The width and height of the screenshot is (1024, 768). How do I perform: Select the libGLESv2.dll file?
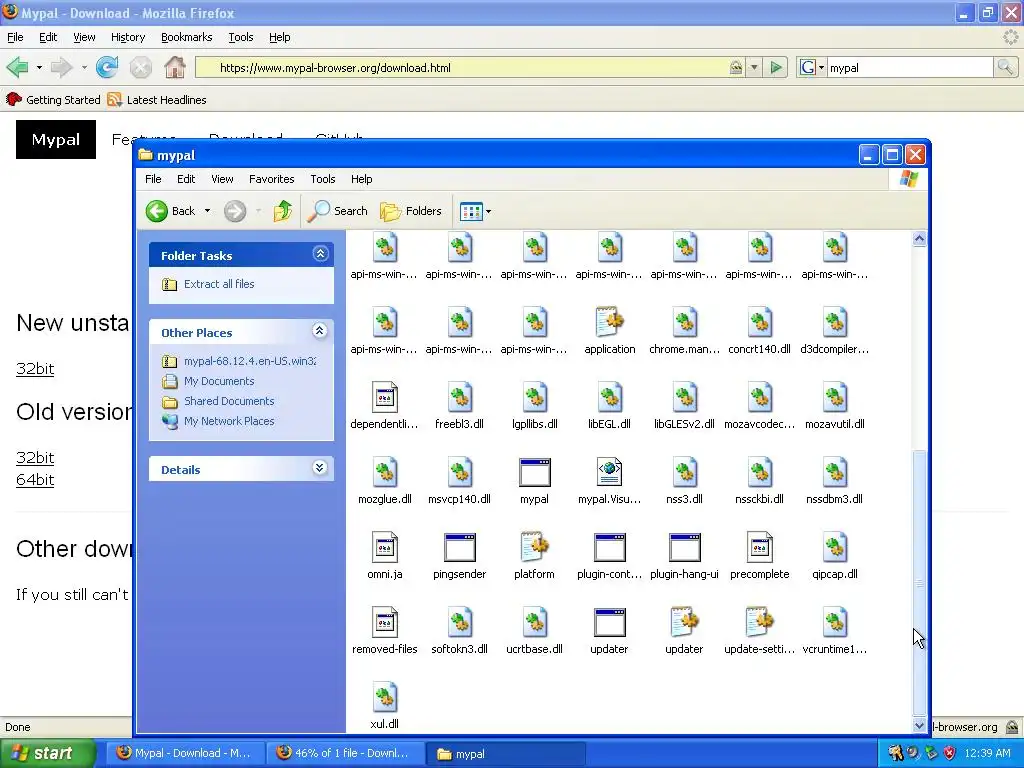[684, 406]
